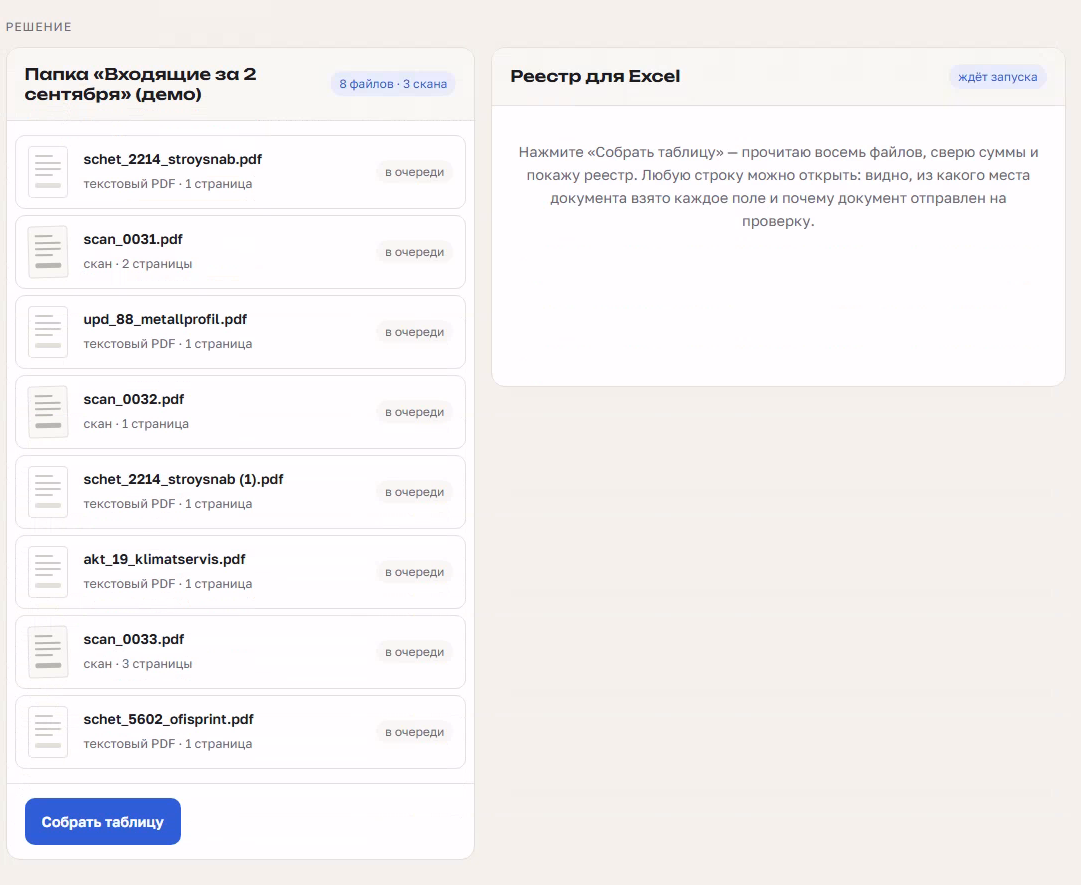Image resolution: width=1081 pixels, height=885 pixels.
Task: Click the «скан · 3 страницы» description
Action: pos(138,664)
